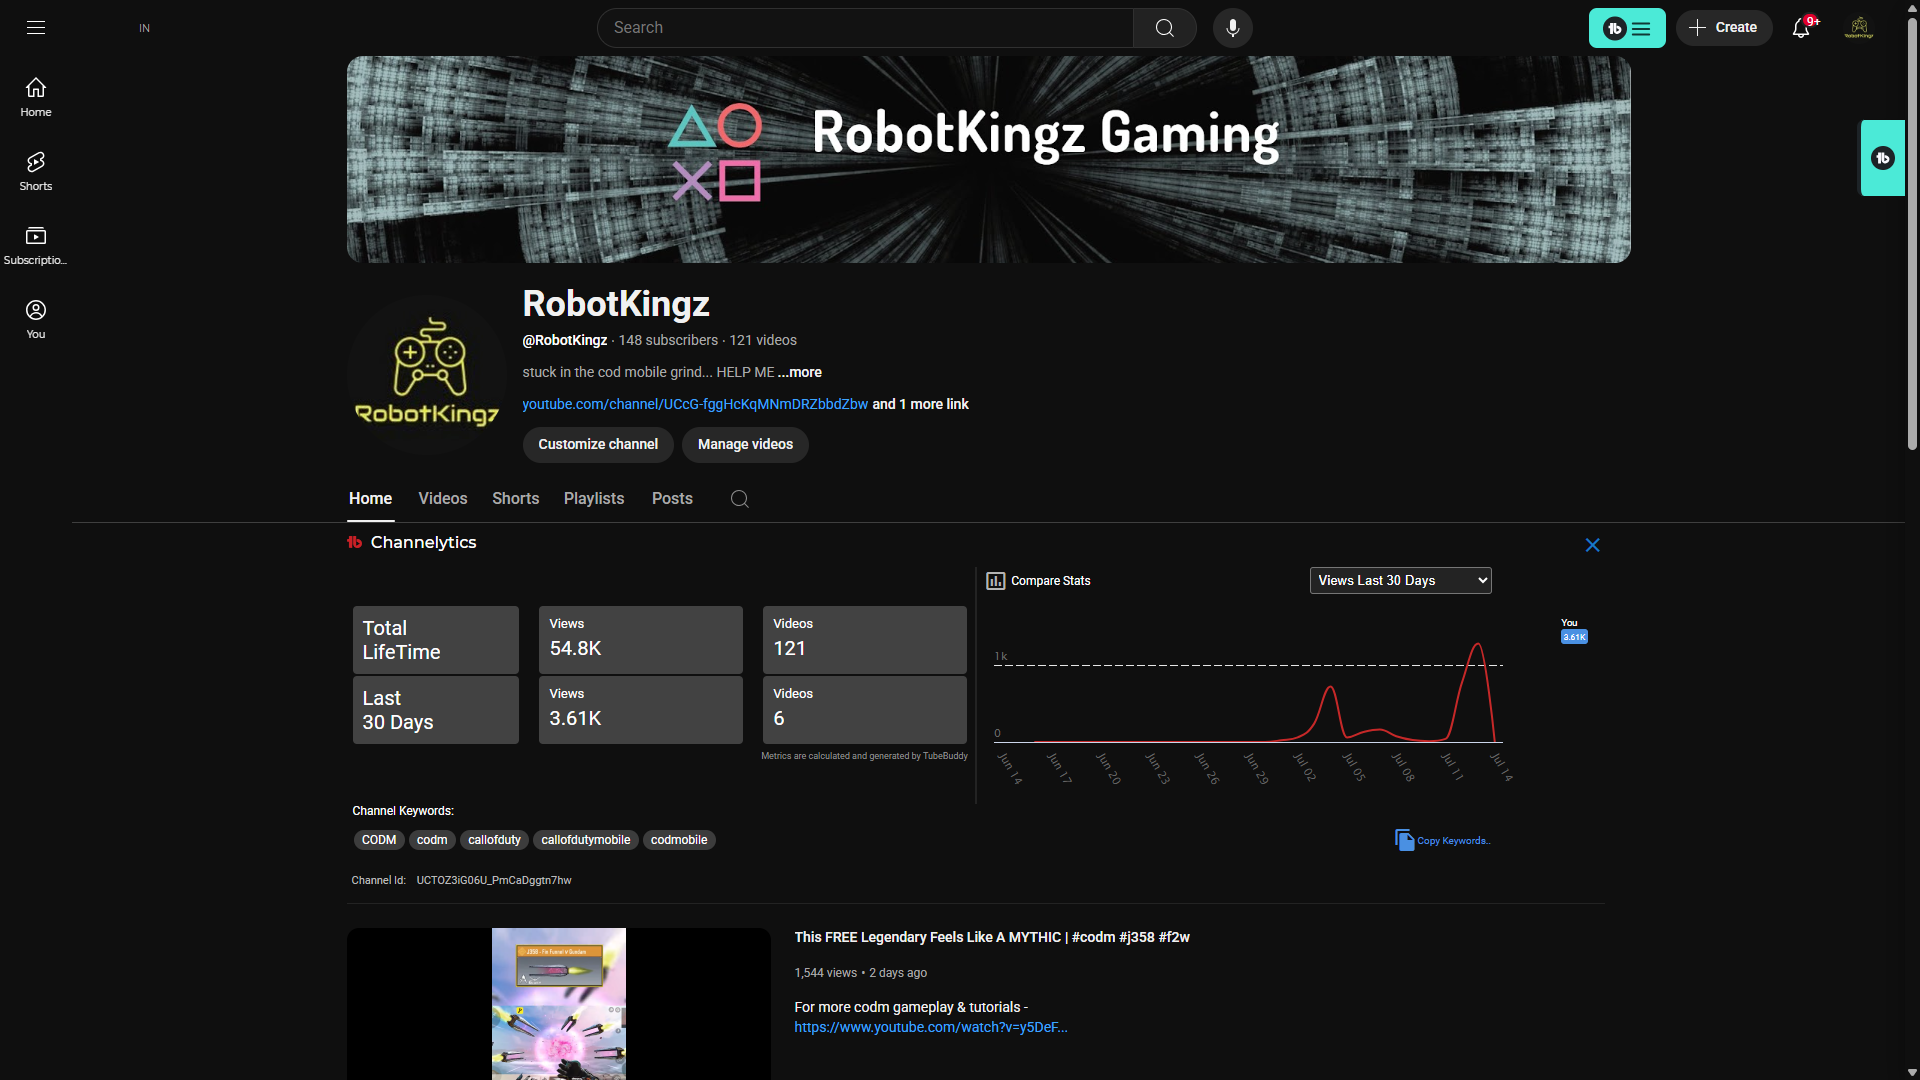Click the search magnifier button
1920x1080 pixels.
tap(1164, 28)
